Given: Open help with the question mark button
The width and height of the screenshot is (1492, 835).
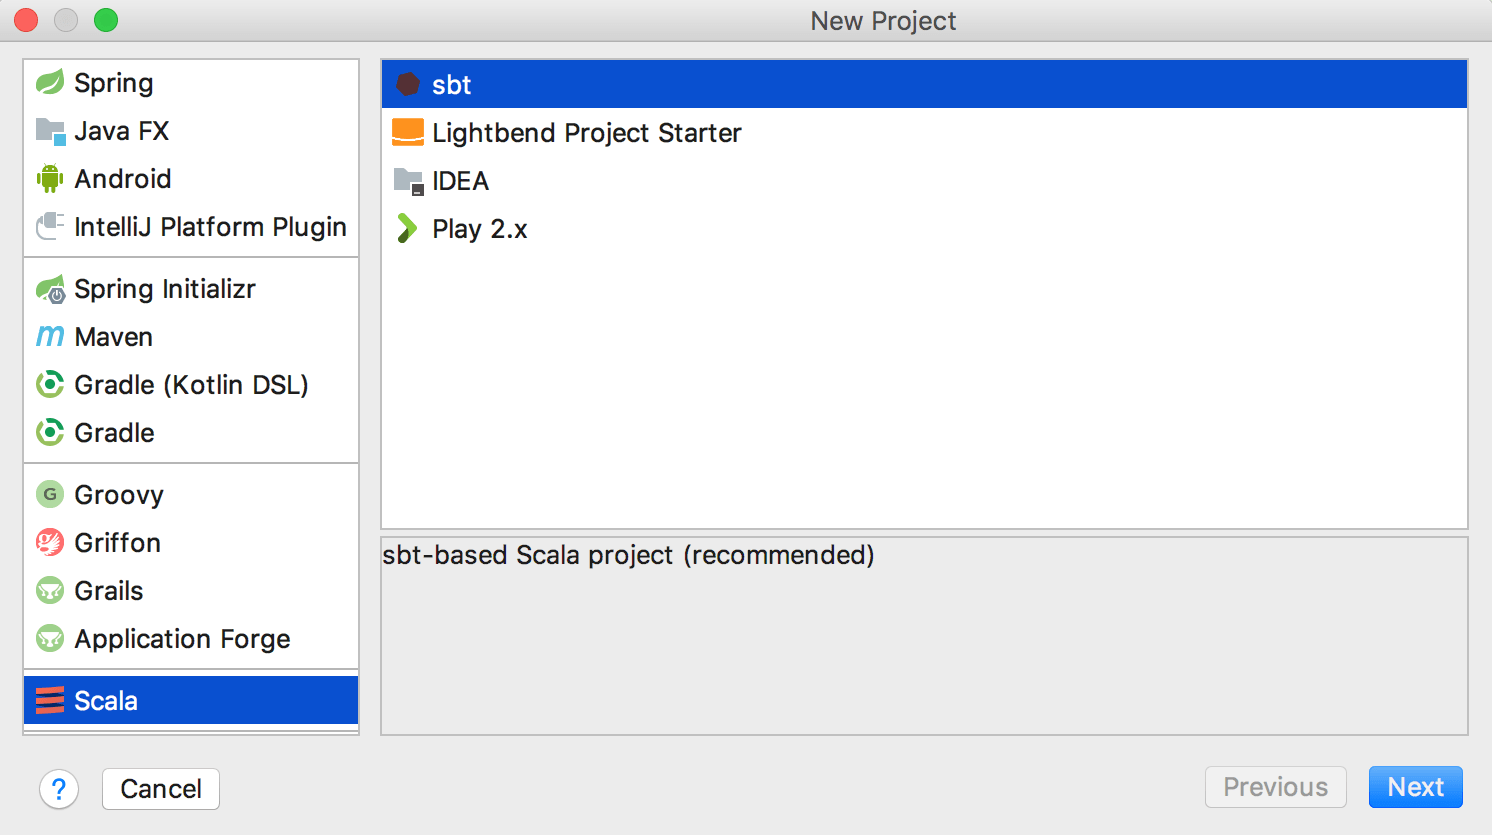Looking at the screenshot, I should pyautogui.click(x=59, y=789).
